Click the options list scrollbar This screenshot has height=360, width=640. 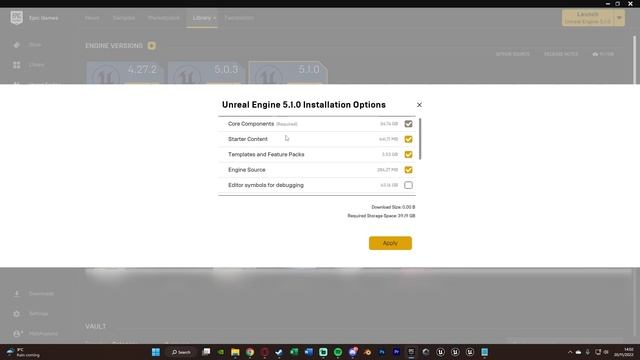[420, 139]
